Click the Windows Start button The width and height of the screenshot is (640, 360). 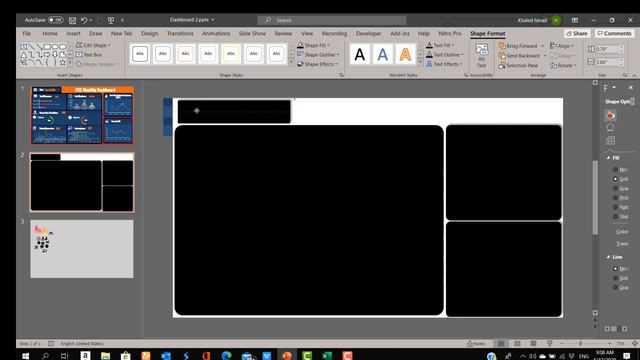[25, 356]
